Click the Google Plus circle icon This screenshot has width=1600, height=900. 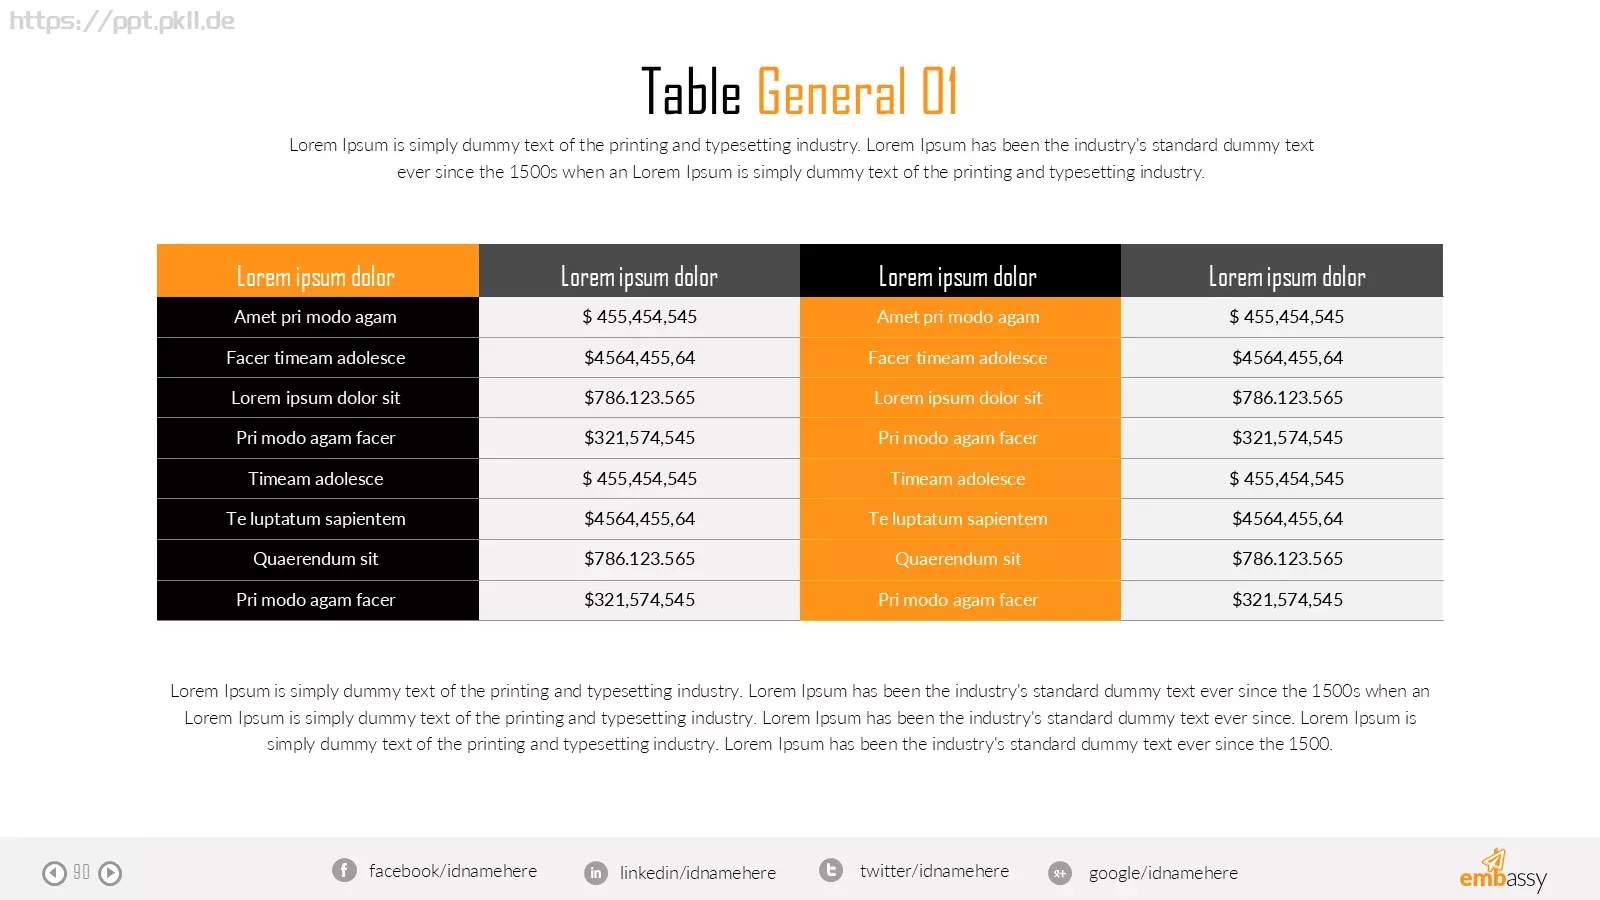click(1060, 873)
